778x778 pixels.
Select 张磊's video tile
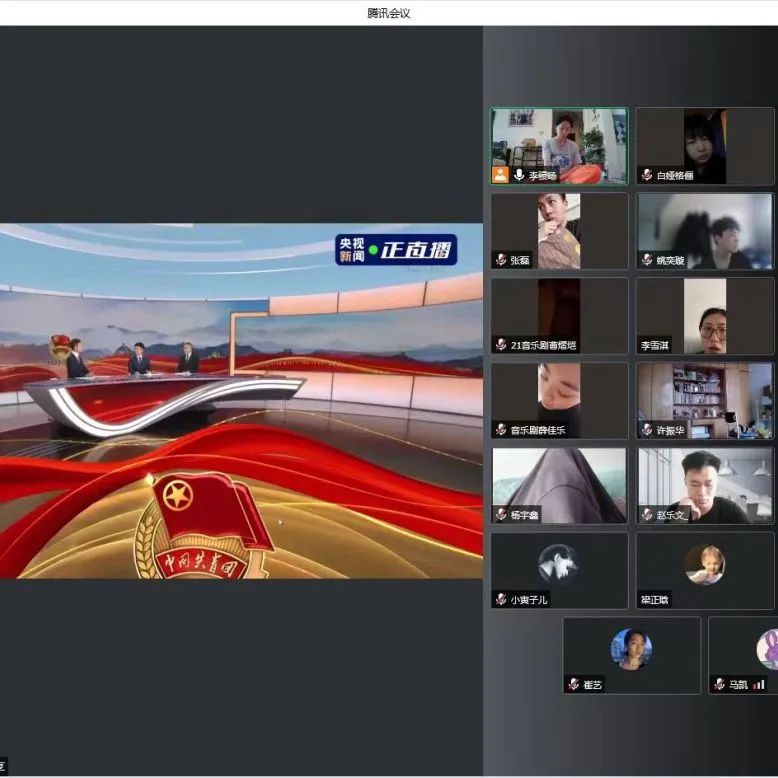(x=559, y=231)
